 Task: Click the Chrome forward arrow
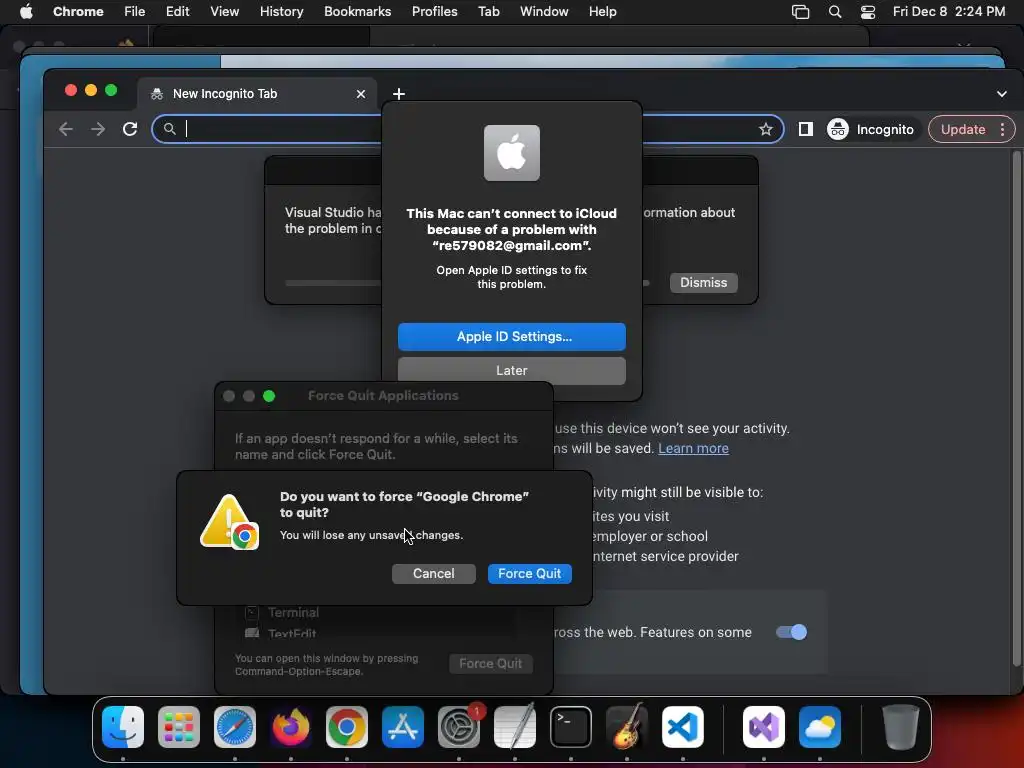[98, 129]
